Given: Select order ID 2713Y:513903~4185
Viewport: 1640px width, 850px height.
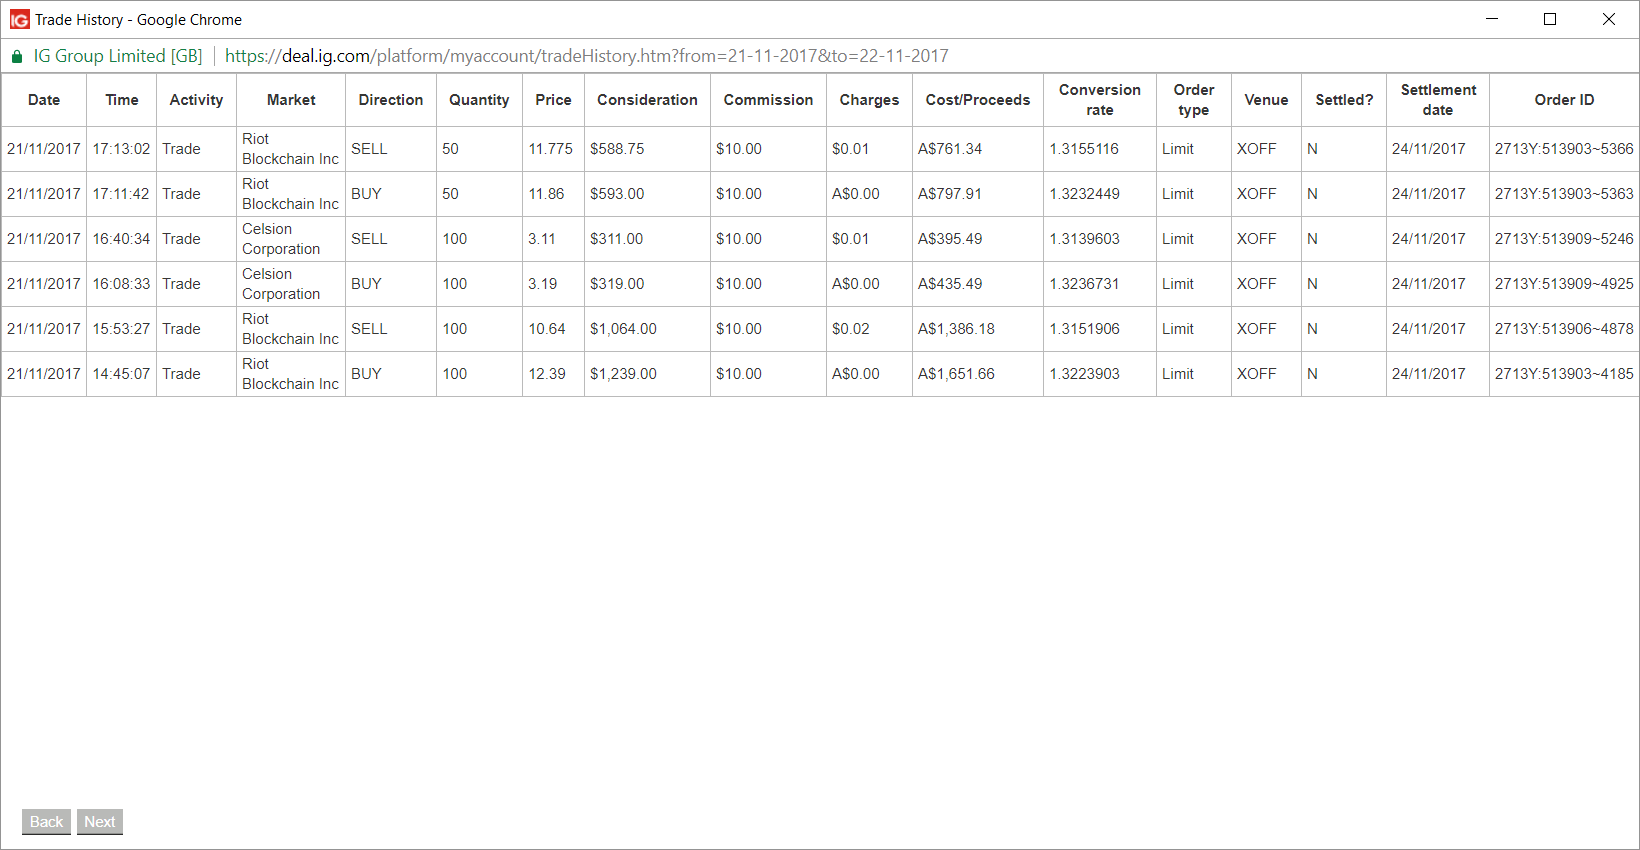Looking at the screenshot, I should [1564, 374].
